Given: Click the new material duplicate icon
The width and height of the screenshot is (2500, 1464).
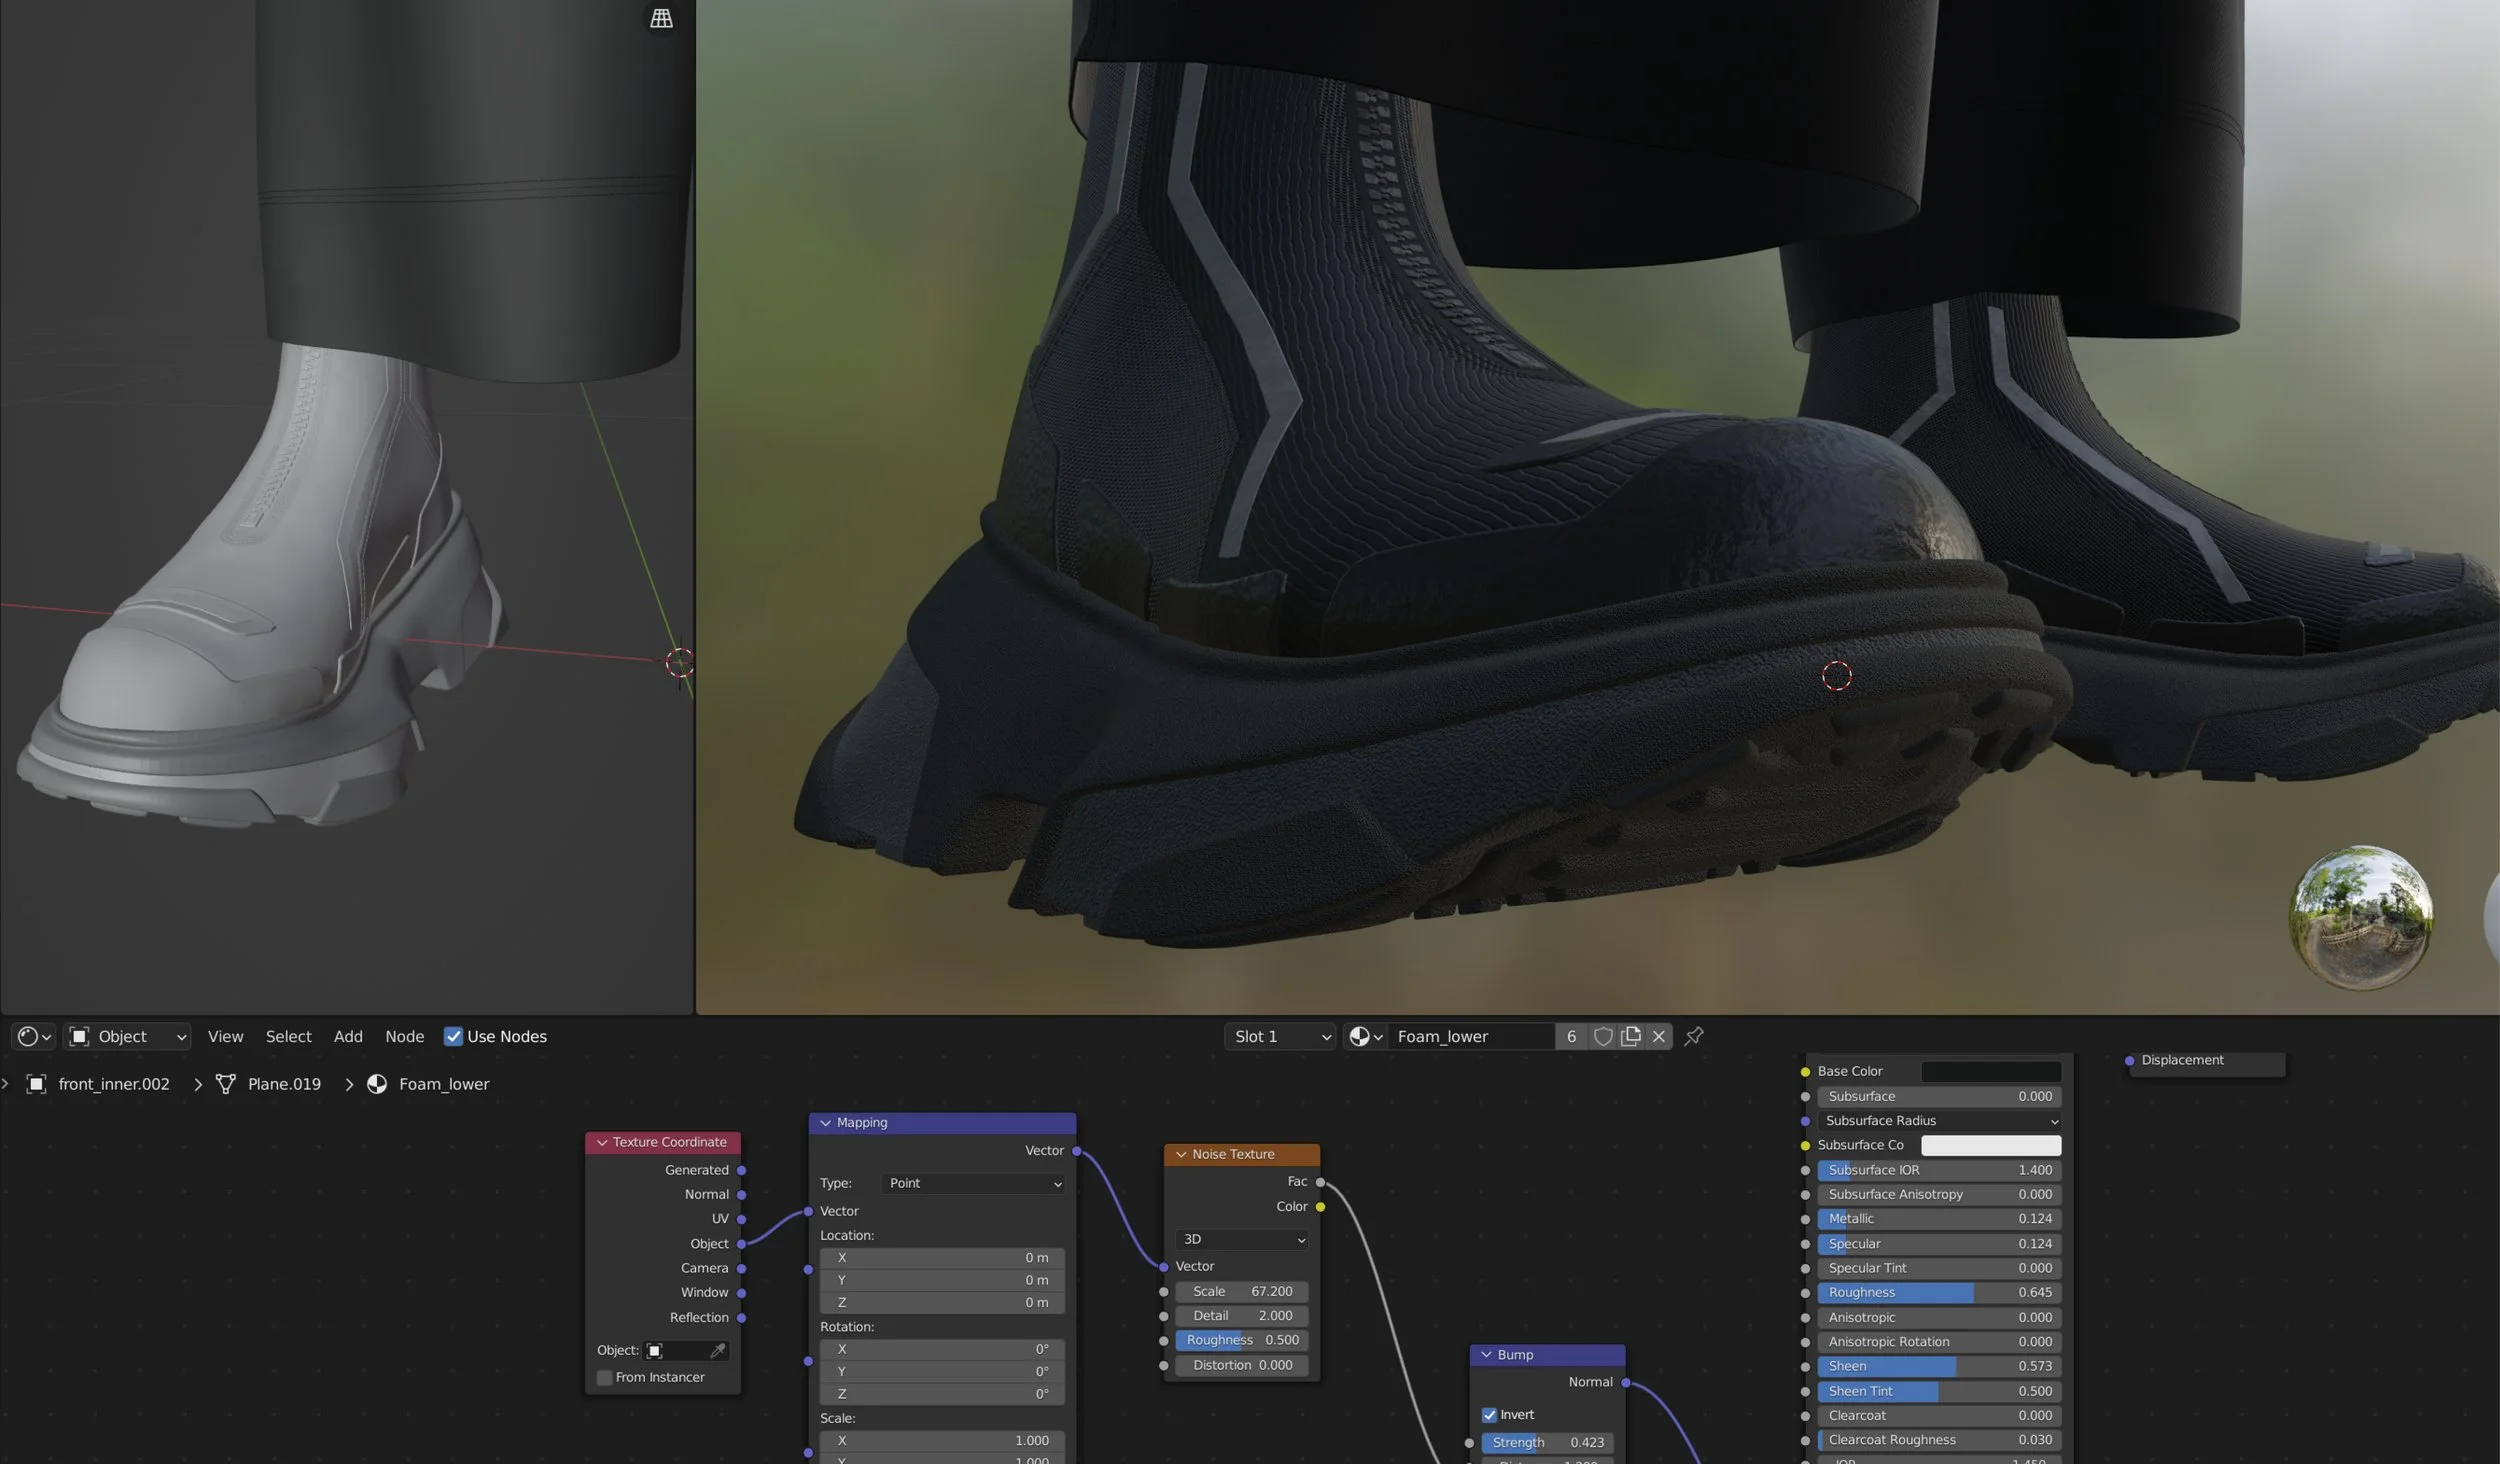Looking at the screenshot, I should click(1631, 1036).
